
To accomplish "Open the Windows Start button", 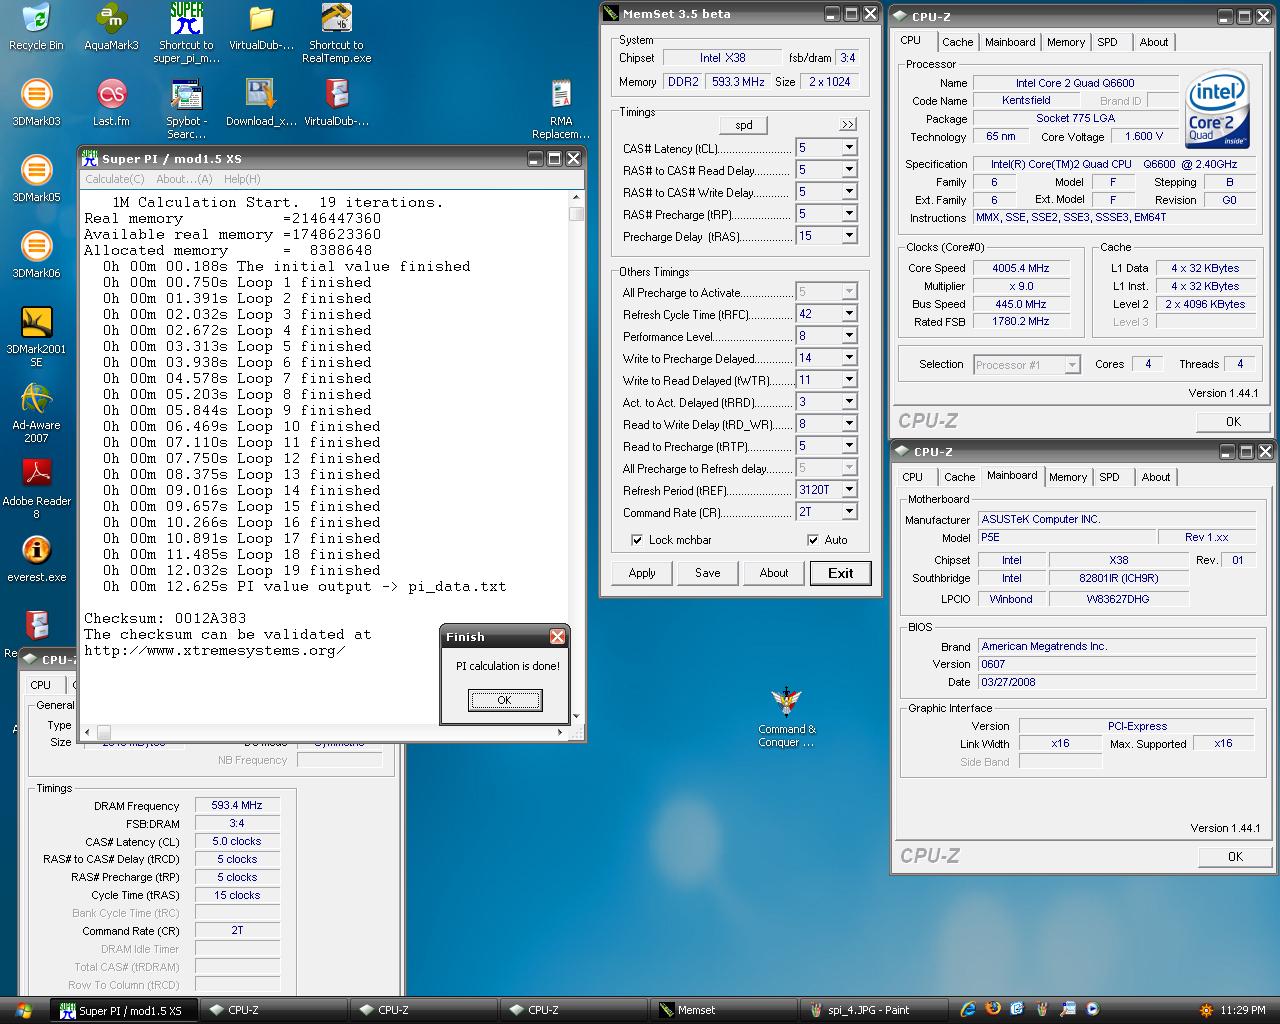I will [x=24, y=1010].
